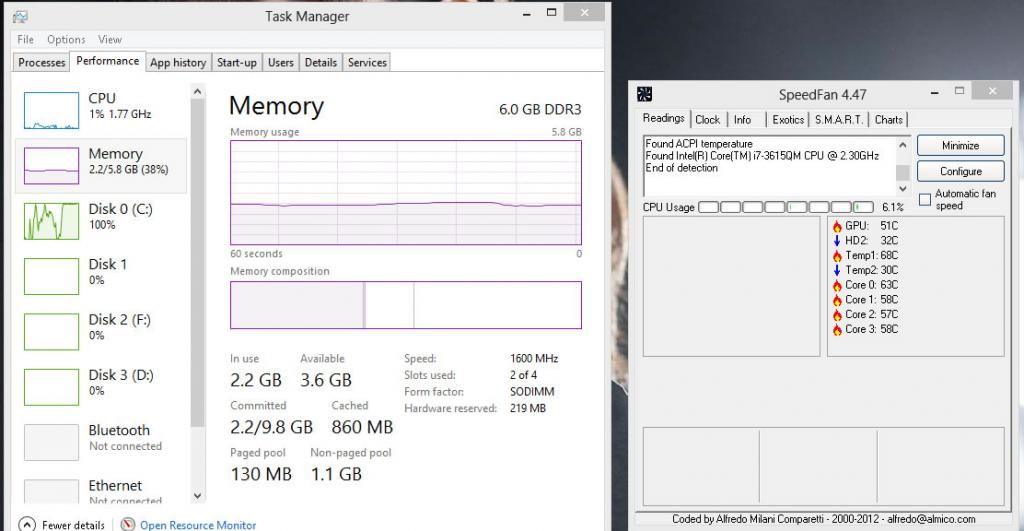Click the '219 MB' hardware reserved value
1024x531 pixels.
[528, 408]
